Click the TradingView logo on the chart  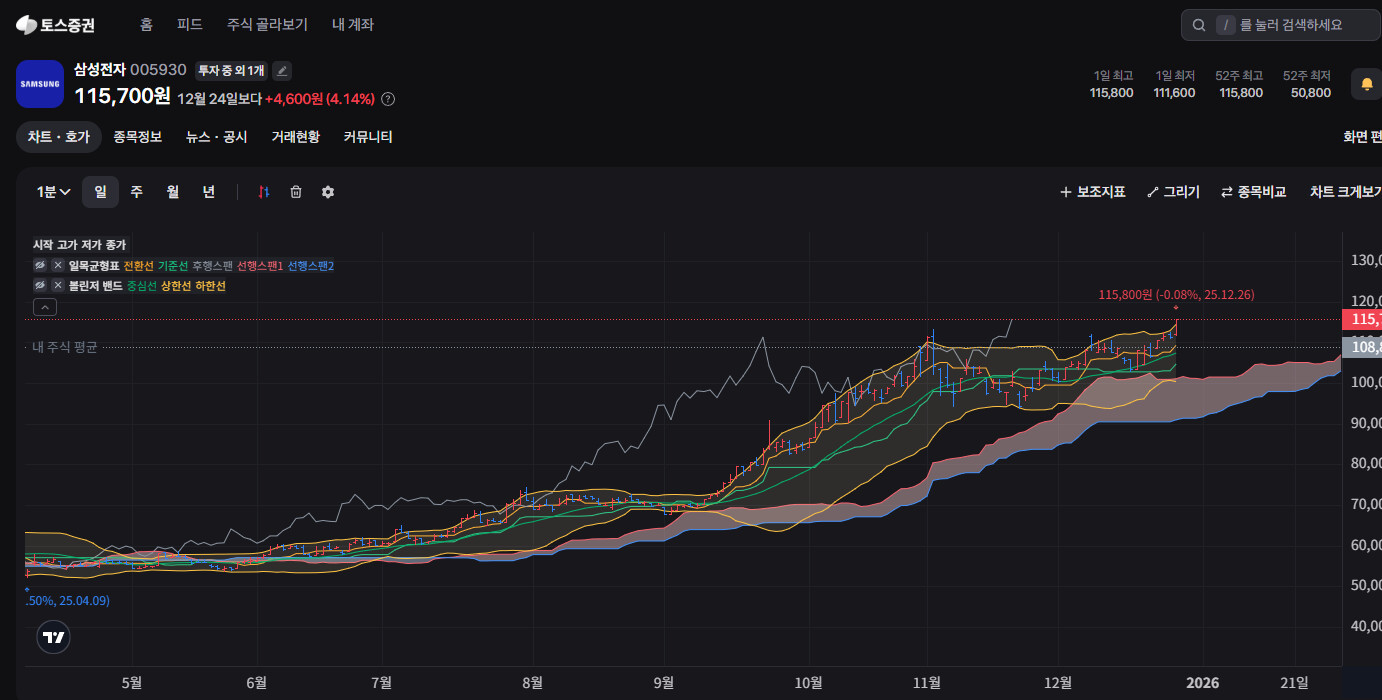pos(54,637)
